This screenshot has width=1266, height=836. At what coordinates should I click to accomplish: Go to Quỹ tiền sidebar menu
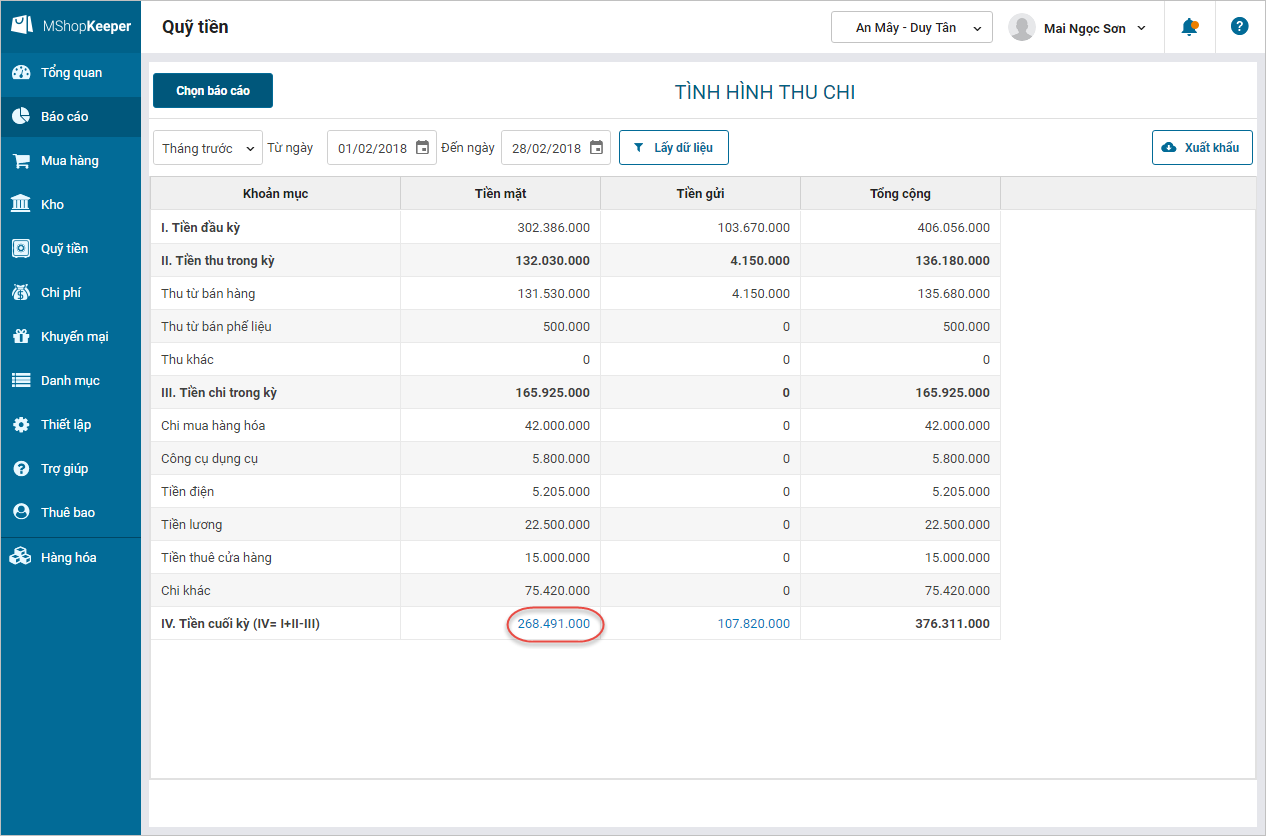(64, 249)
